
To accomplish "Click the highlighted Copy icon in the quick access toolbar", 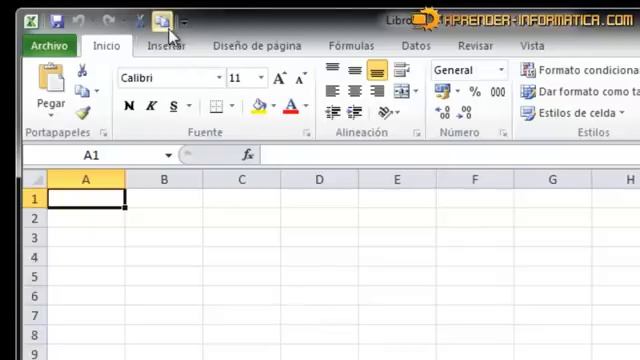I will [162, 21].
